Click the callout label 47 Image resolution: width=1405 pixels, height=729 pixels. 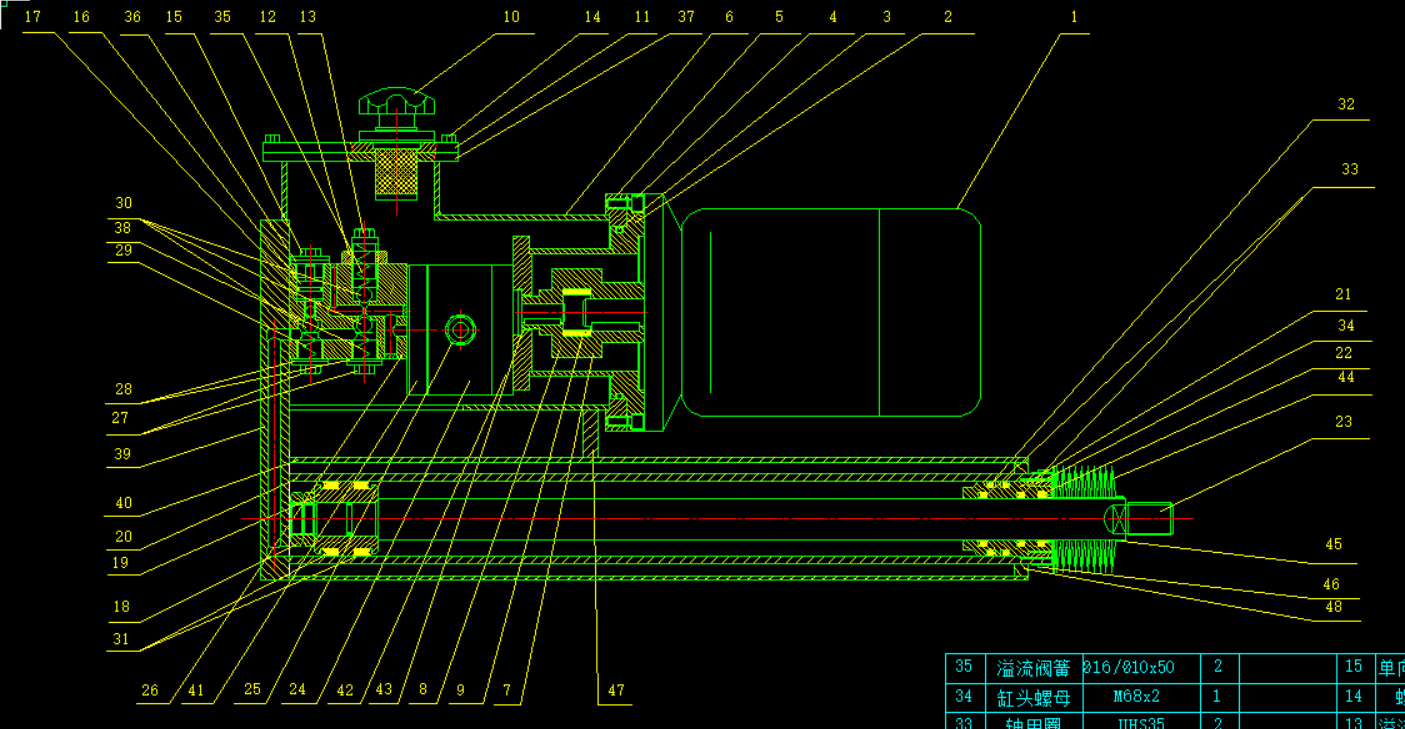point(616,690)
